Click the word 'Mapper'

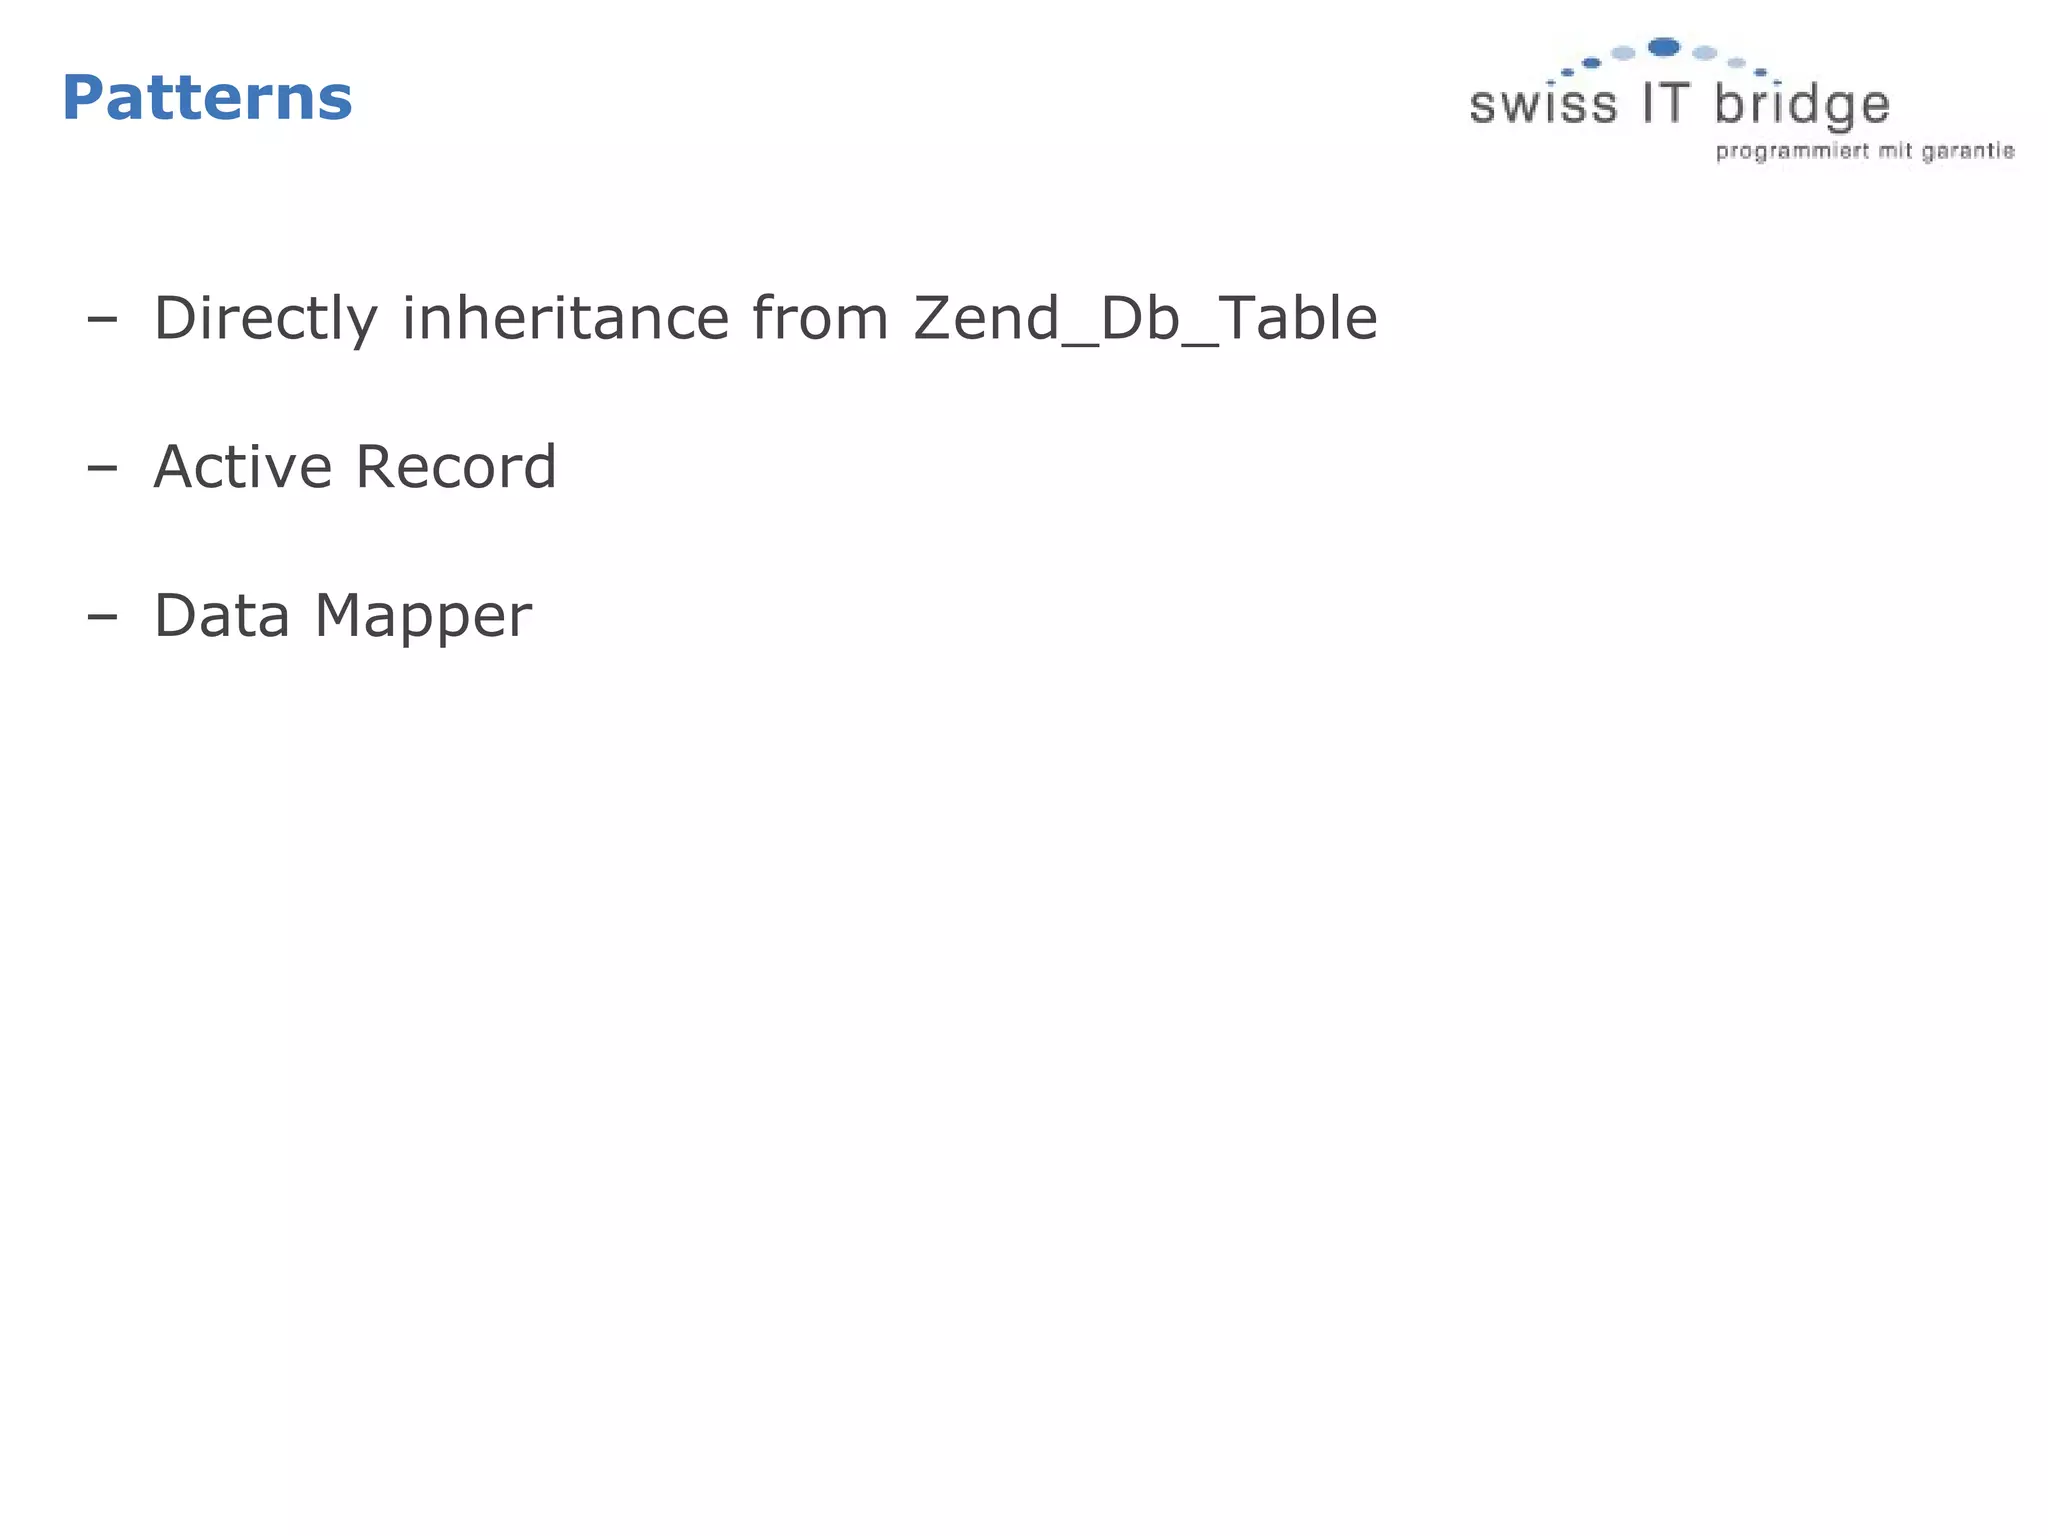pos(423,617)
